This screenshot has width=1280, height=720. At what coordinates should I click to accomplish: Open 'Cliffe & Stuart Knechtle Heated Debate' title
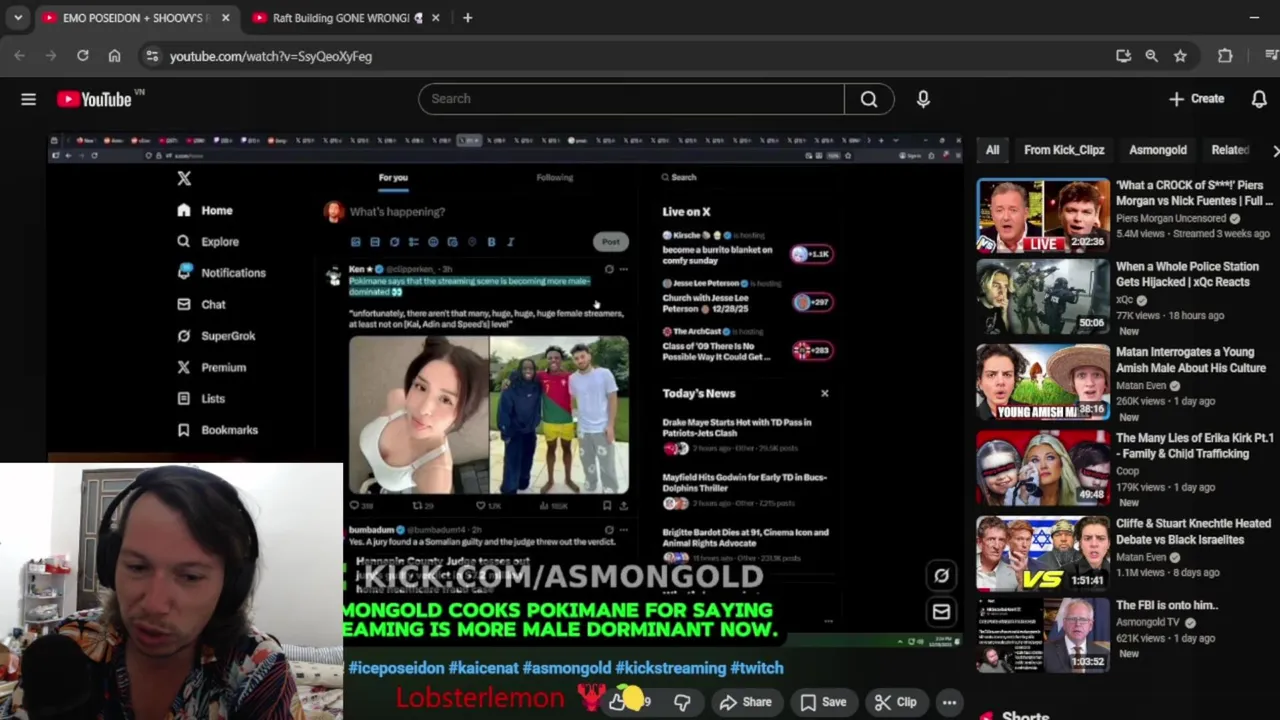pos(1193,531)
